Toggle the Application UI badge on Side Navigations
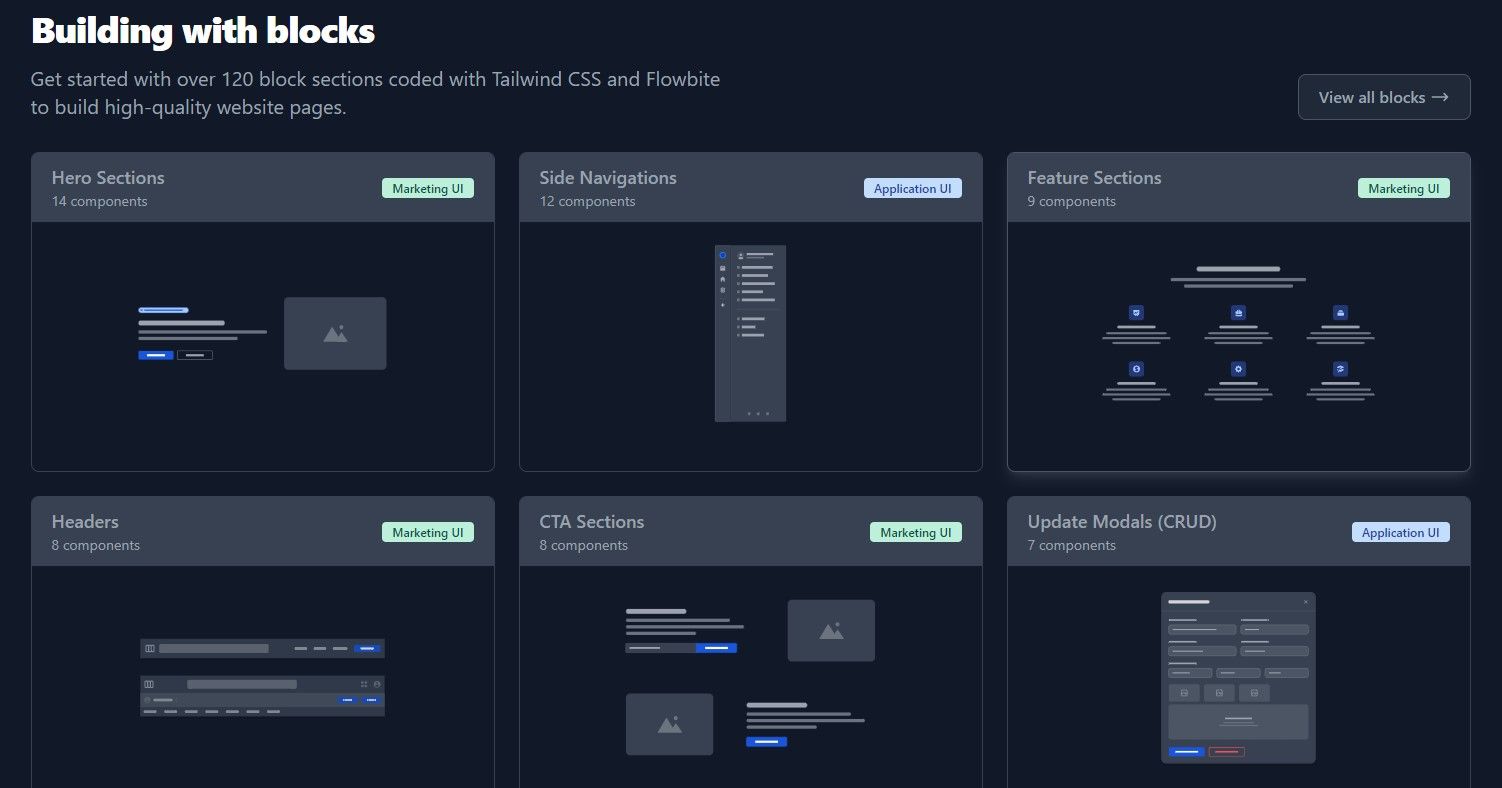The height and width of the screenshot is (788, 1502). coord(912,188)
